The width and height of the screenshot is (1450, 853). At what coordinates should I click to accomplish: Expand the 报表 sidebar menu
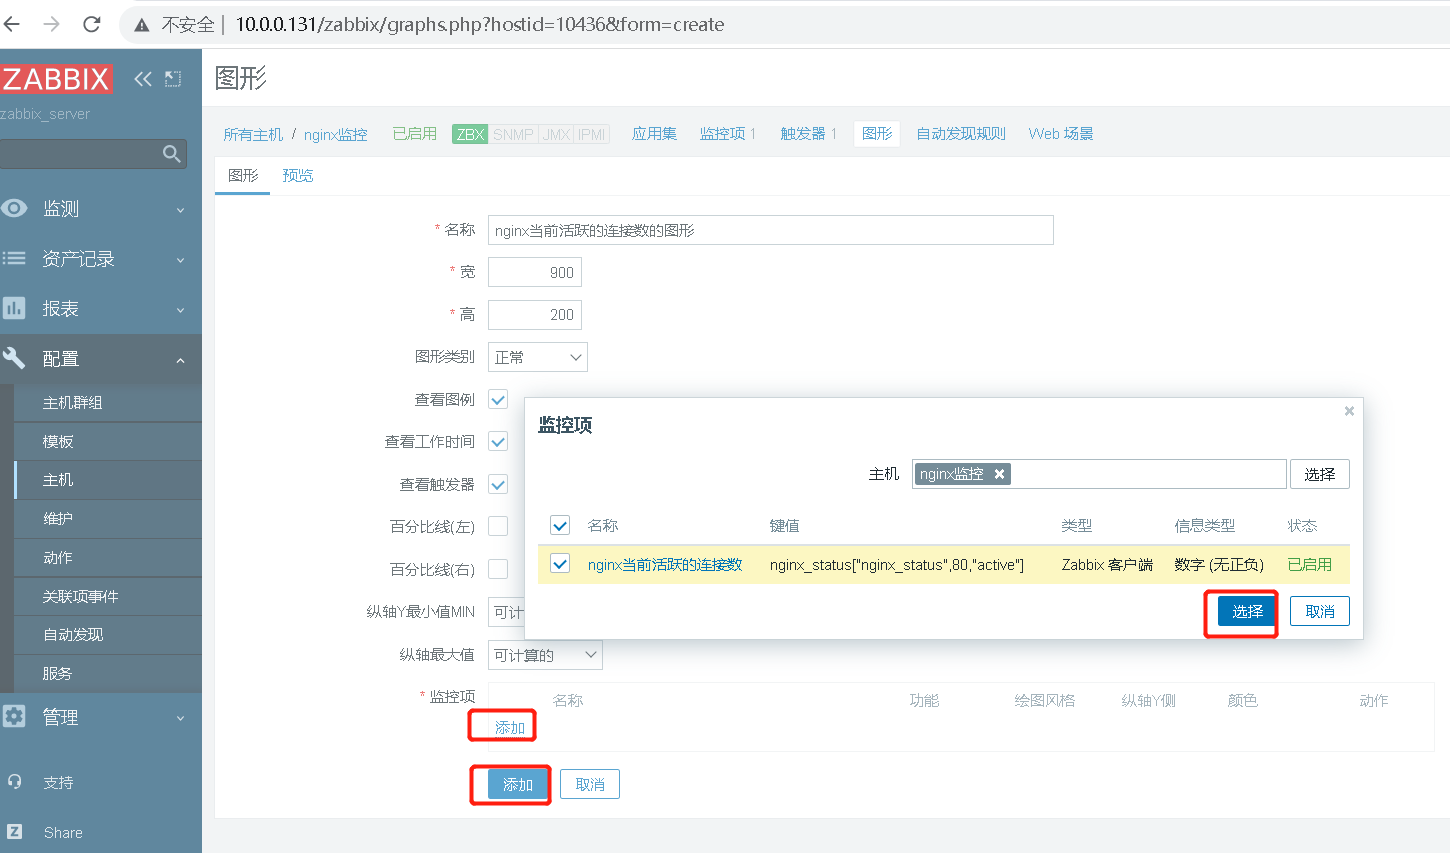pyautogui.click(x=100, y=308)
